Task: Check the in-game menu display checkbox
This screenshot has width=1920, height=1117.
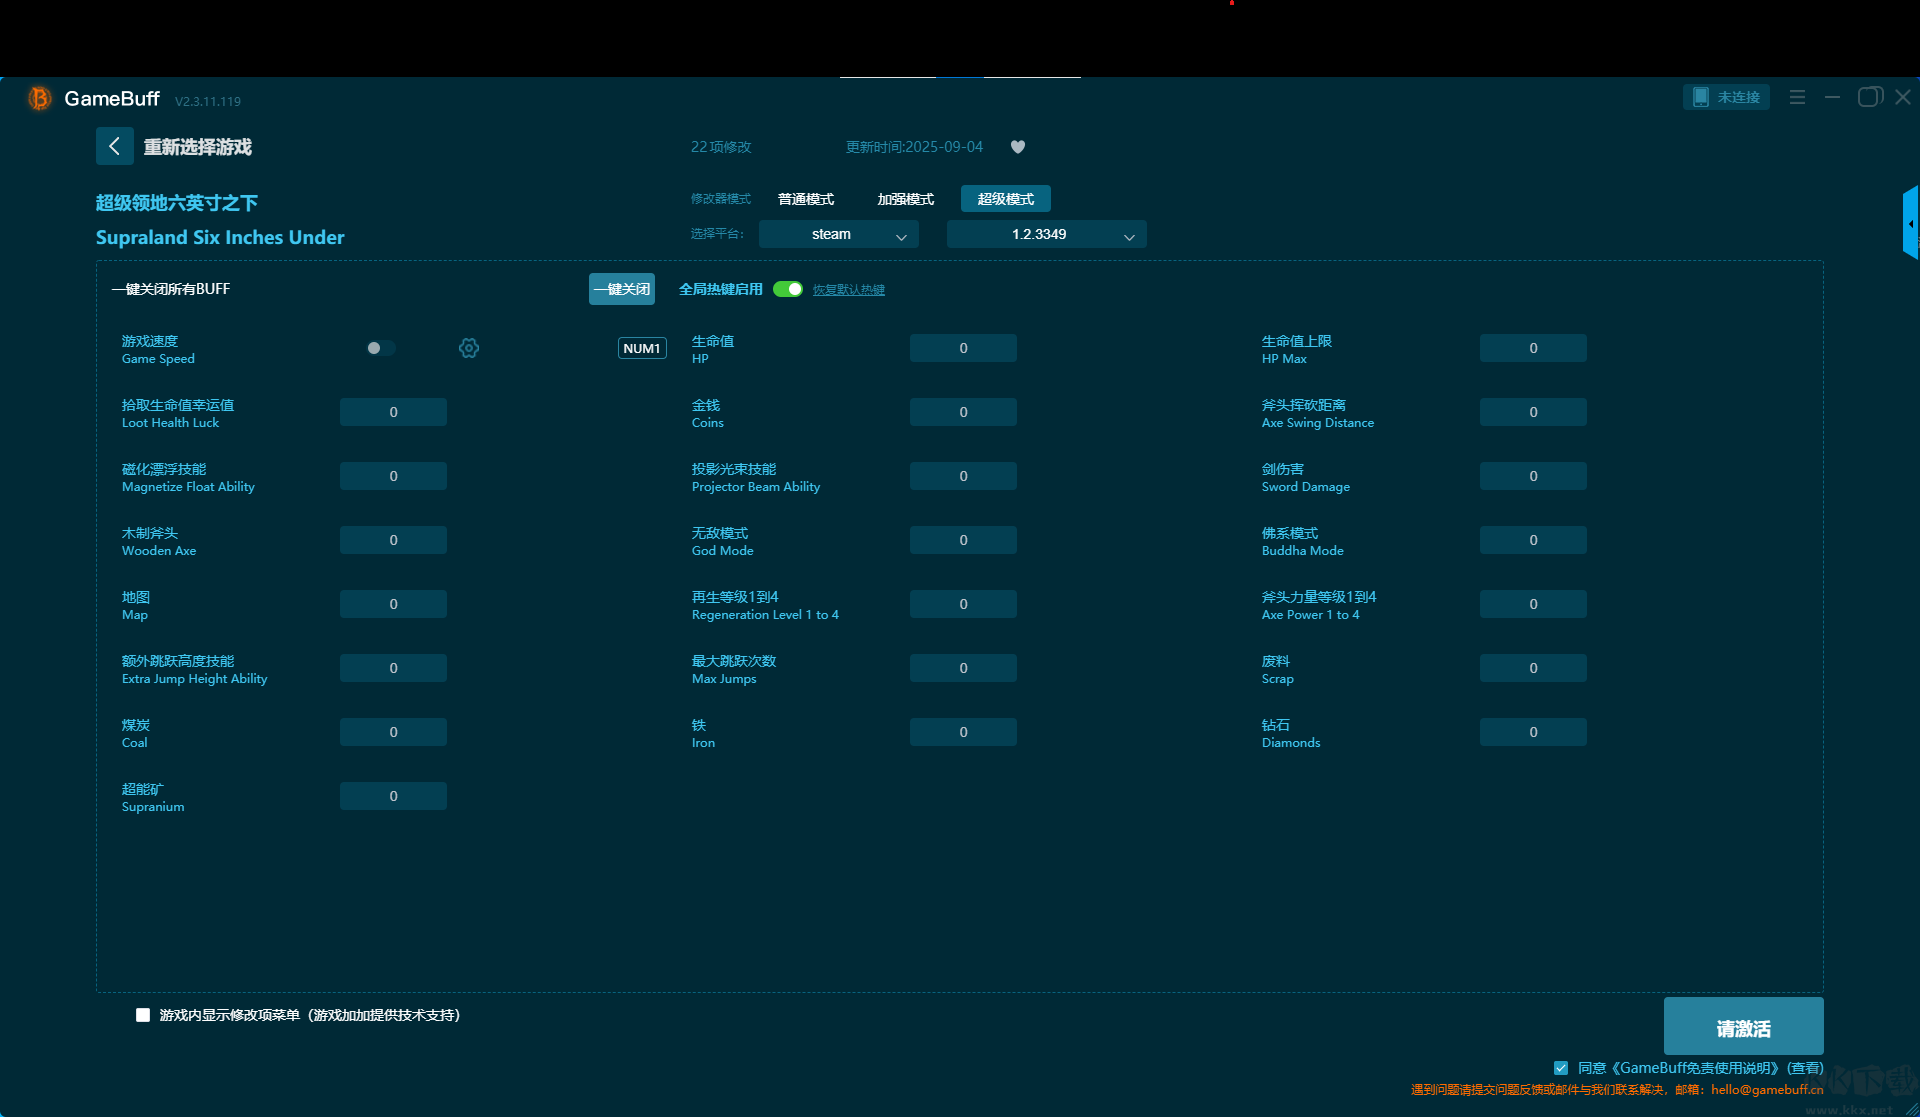Action: [x=143, y=1015]
